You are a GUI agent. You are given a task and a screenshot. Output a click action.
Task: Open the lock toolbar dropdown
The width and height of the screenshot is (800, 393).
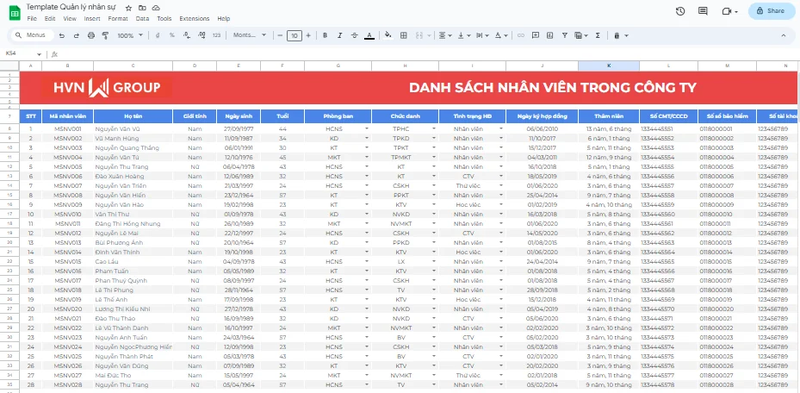pos(621,36)
